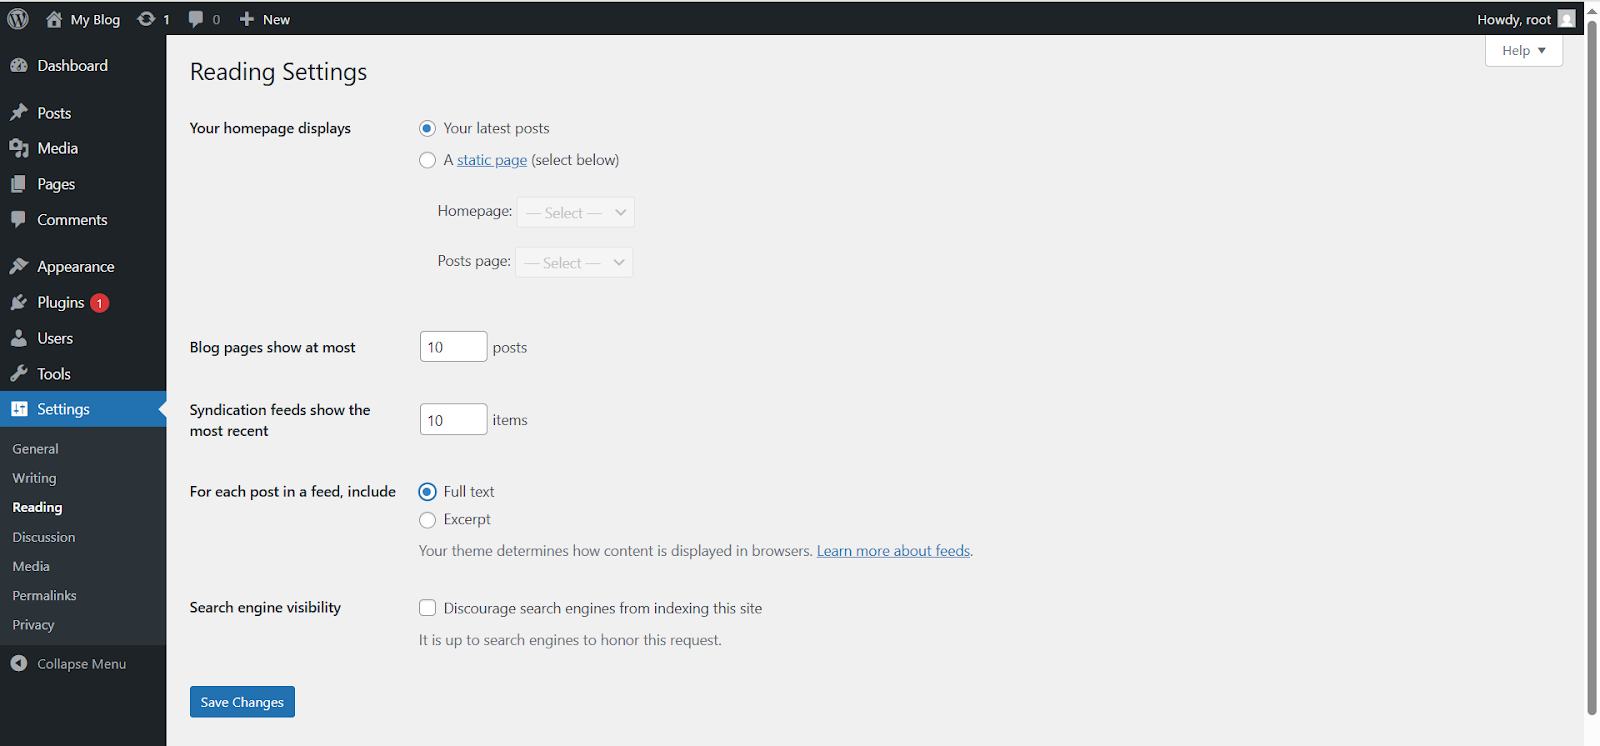Click the Reading Settings heading

(x=278, y=72)
